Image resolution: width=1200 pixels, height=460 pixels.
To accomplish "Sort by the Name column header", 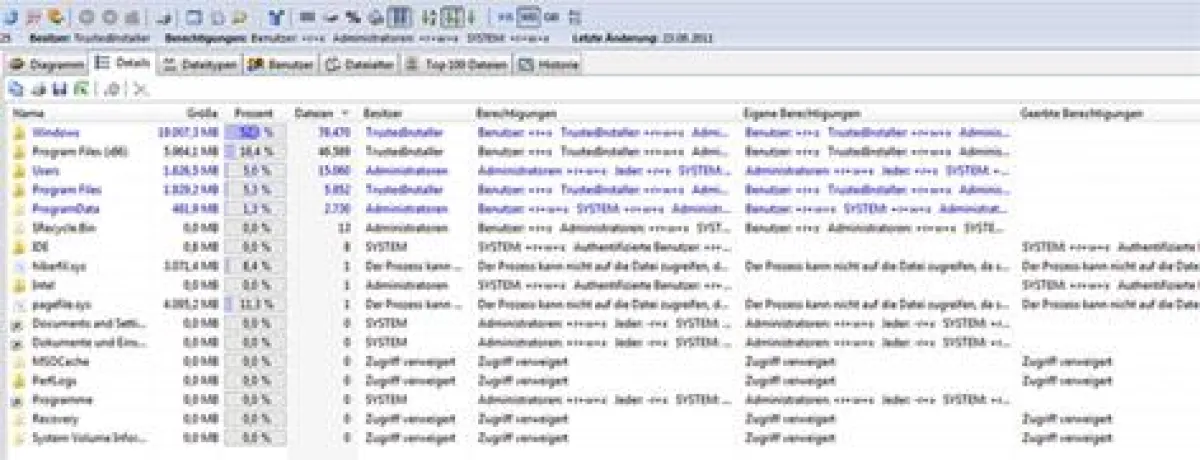I will click(28, 114).
